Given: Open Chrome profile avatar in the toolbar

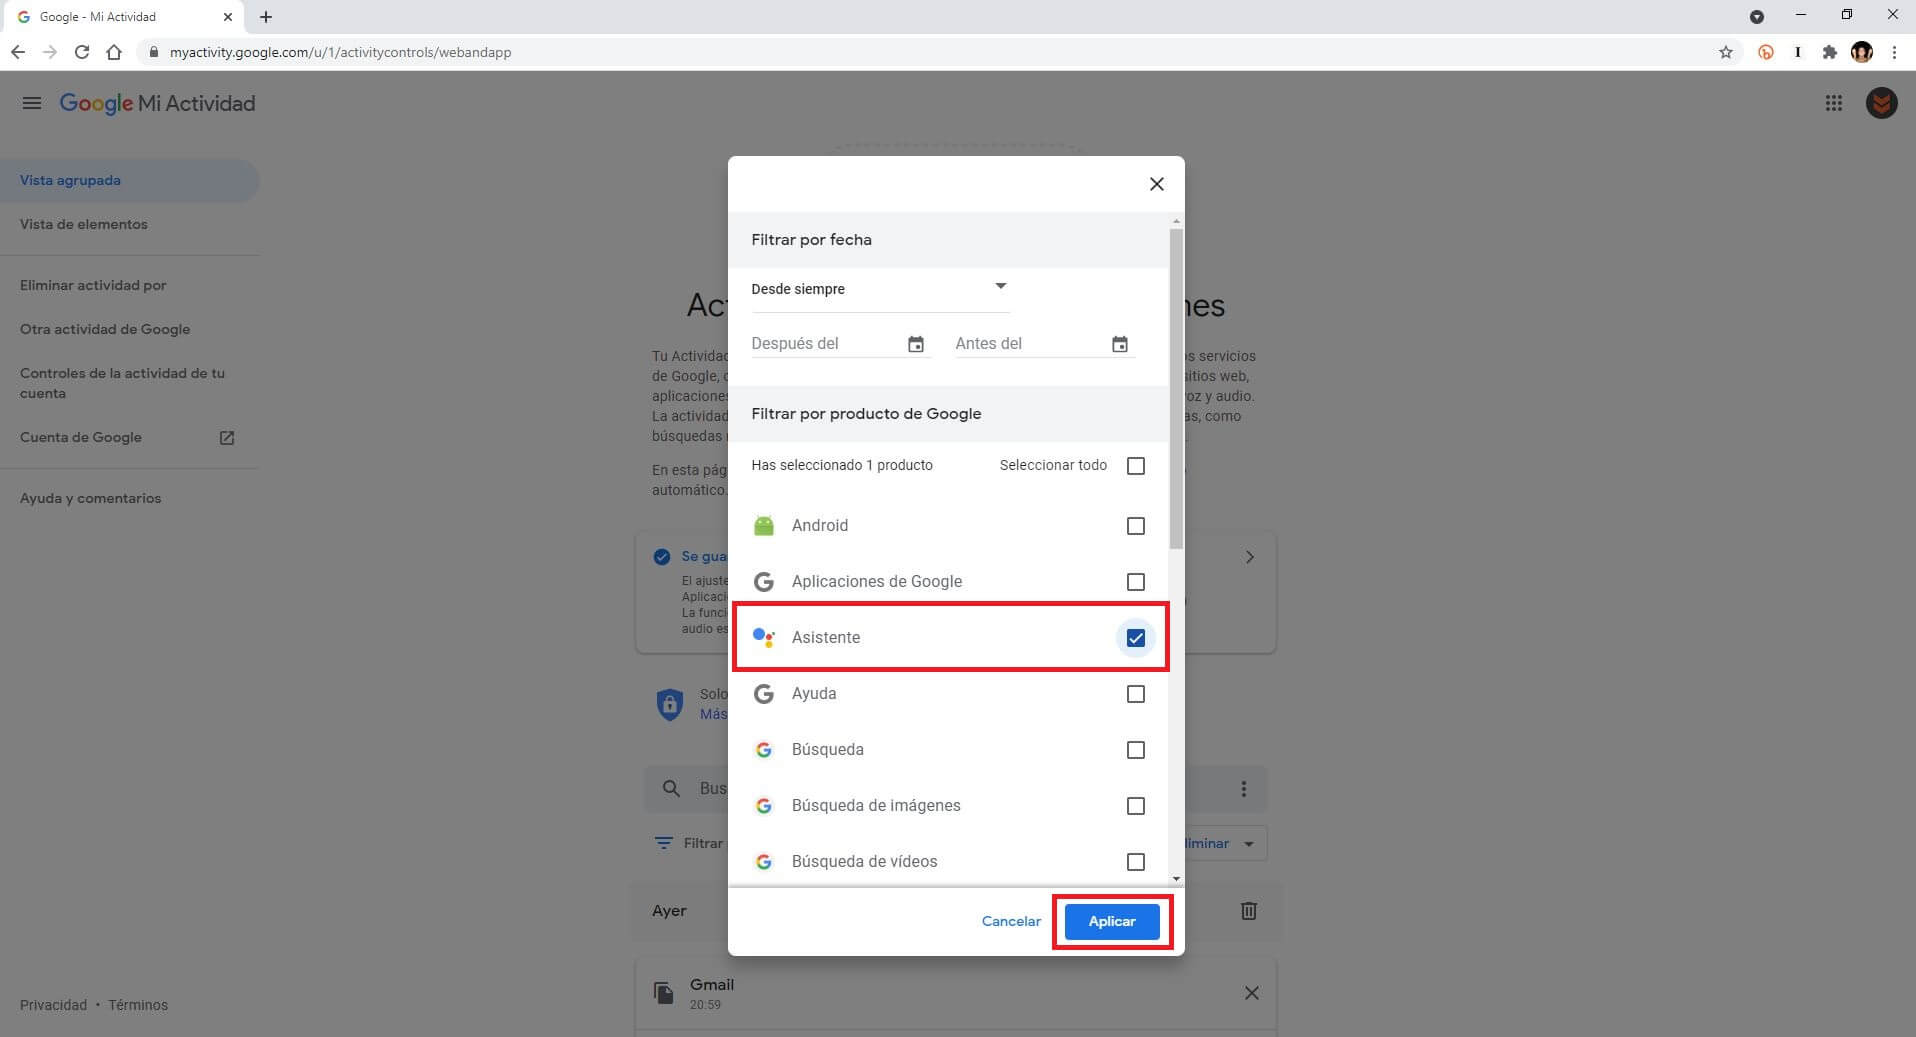Looking at the screenshot, I should 1862,52.
